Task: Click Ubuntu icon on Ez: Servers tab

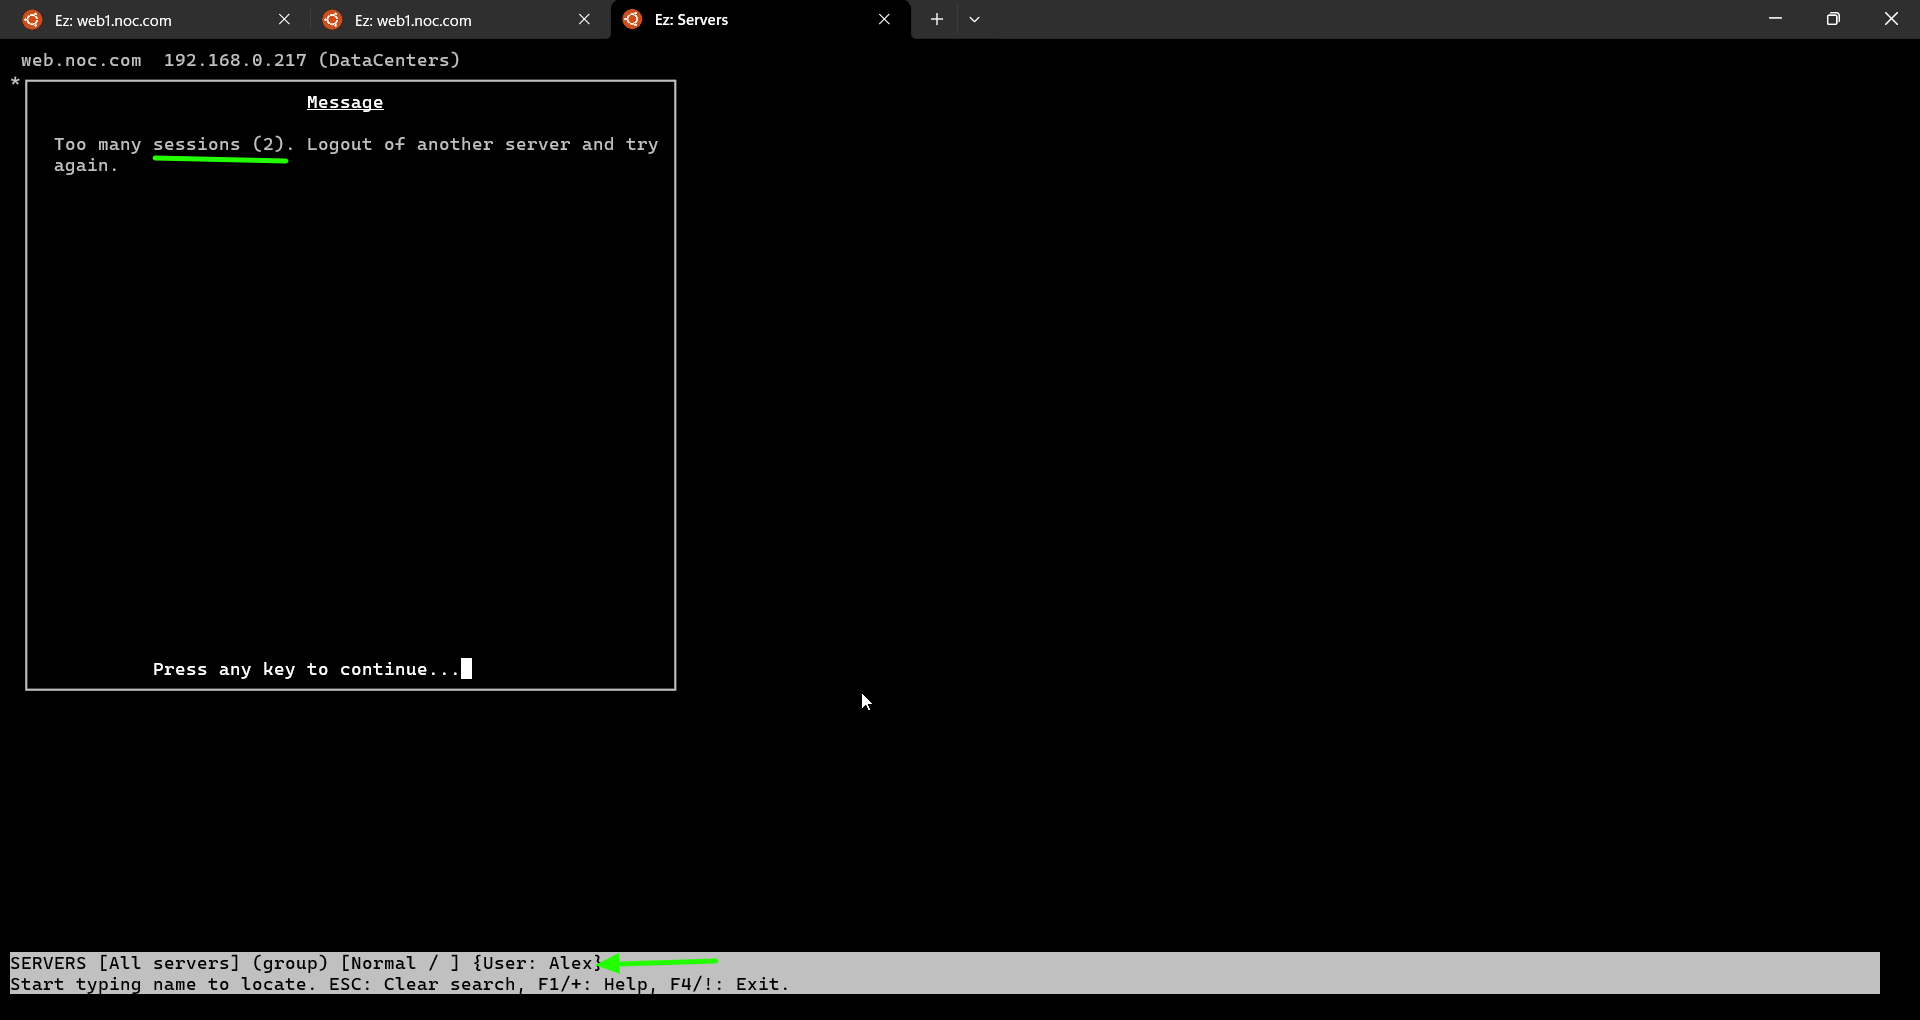Action: coord(632,19)
